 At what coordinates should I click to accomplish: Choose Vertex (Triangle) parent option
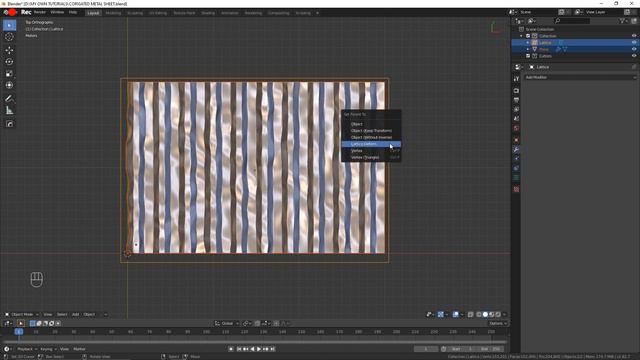pyautogui.click(x=371, y=158)
